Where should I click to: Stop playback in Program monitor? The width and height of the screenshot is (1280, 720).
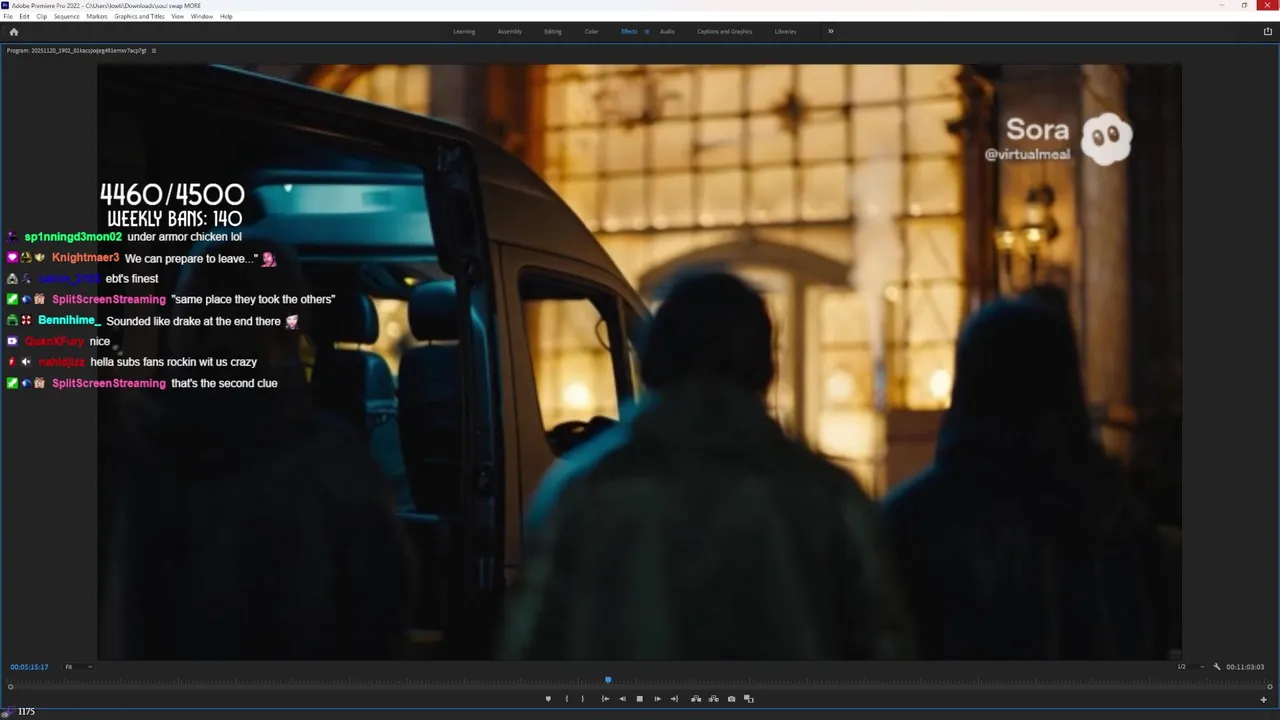(640, 699)
